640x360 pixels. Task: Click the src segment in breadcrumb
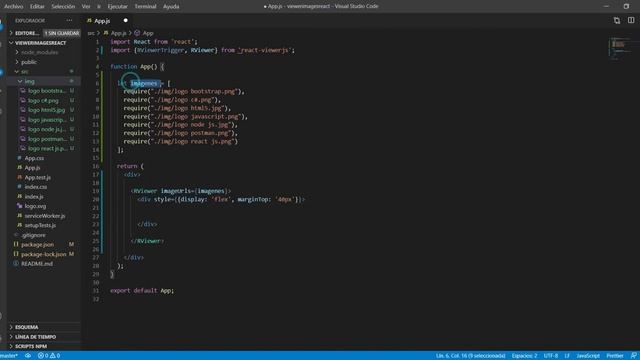[x=91, y=33]
